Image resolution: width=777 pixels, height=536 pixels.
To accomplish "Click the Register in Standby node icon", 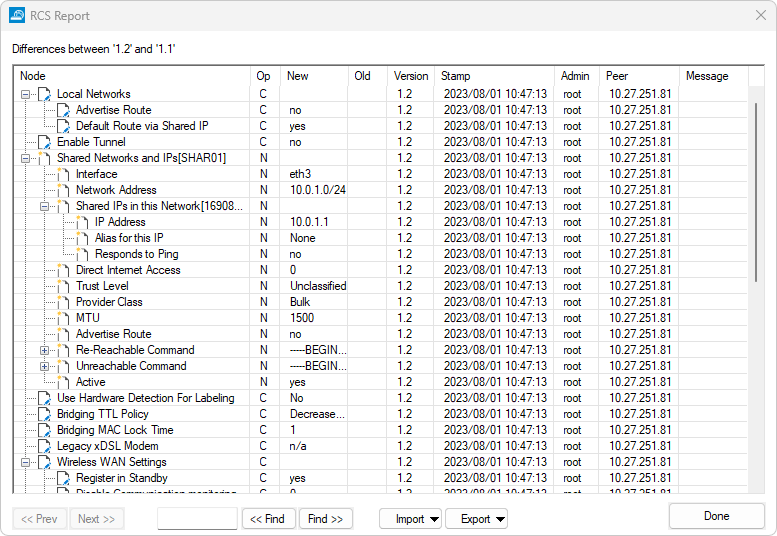I will [x=63, y=478].
